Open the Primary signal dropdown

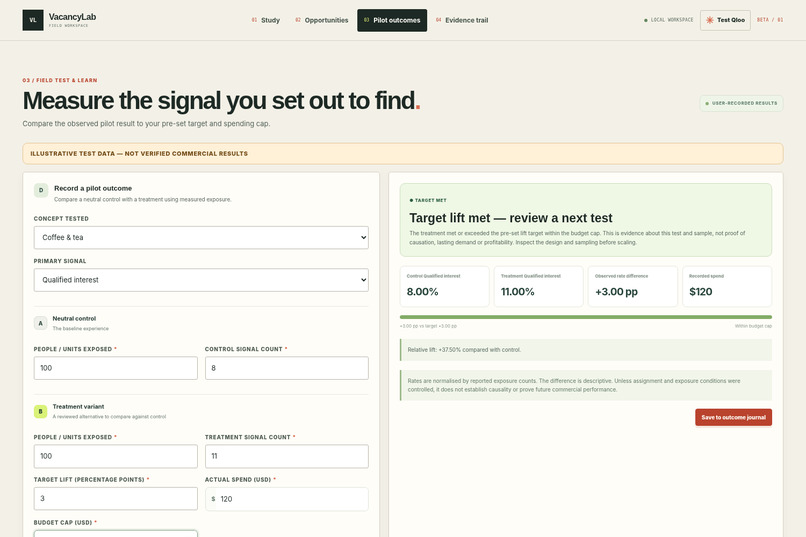[x=201, y=280]
